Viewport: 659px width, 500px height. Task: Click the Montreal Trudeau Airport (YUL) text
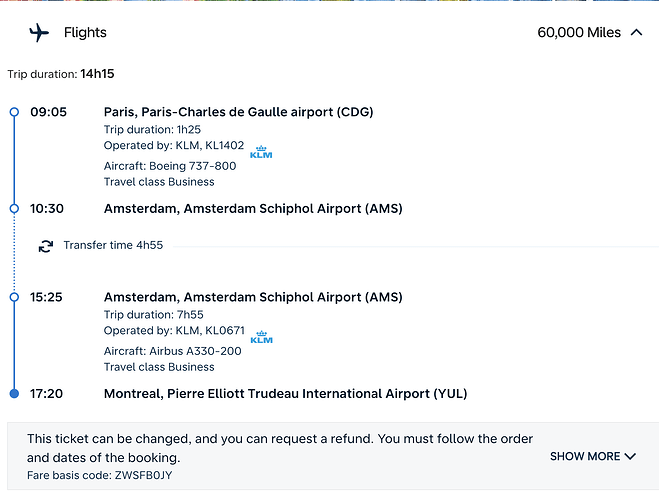[x=285, y=394]
